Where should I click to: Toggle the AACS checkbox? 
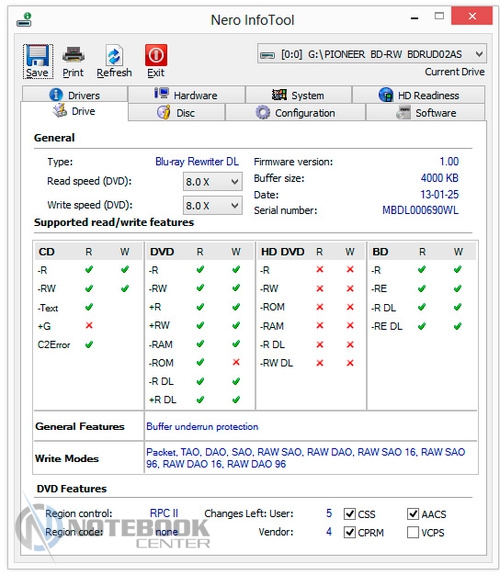(x=413, y=514)
